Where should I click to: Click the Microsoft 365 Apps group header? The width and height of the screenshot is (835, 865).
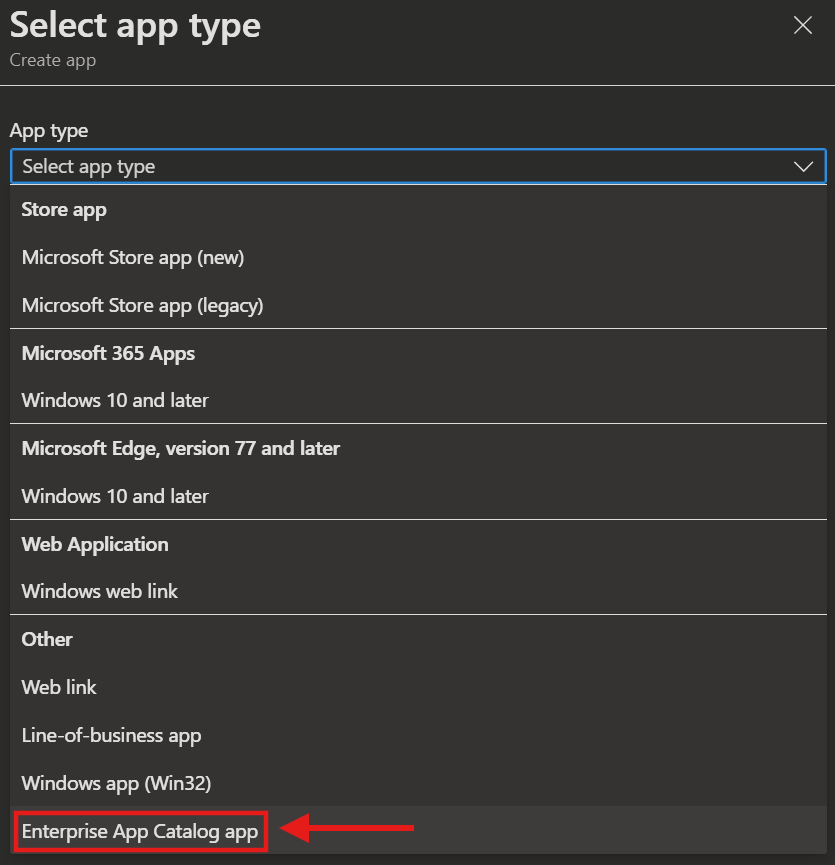(108, 354)
